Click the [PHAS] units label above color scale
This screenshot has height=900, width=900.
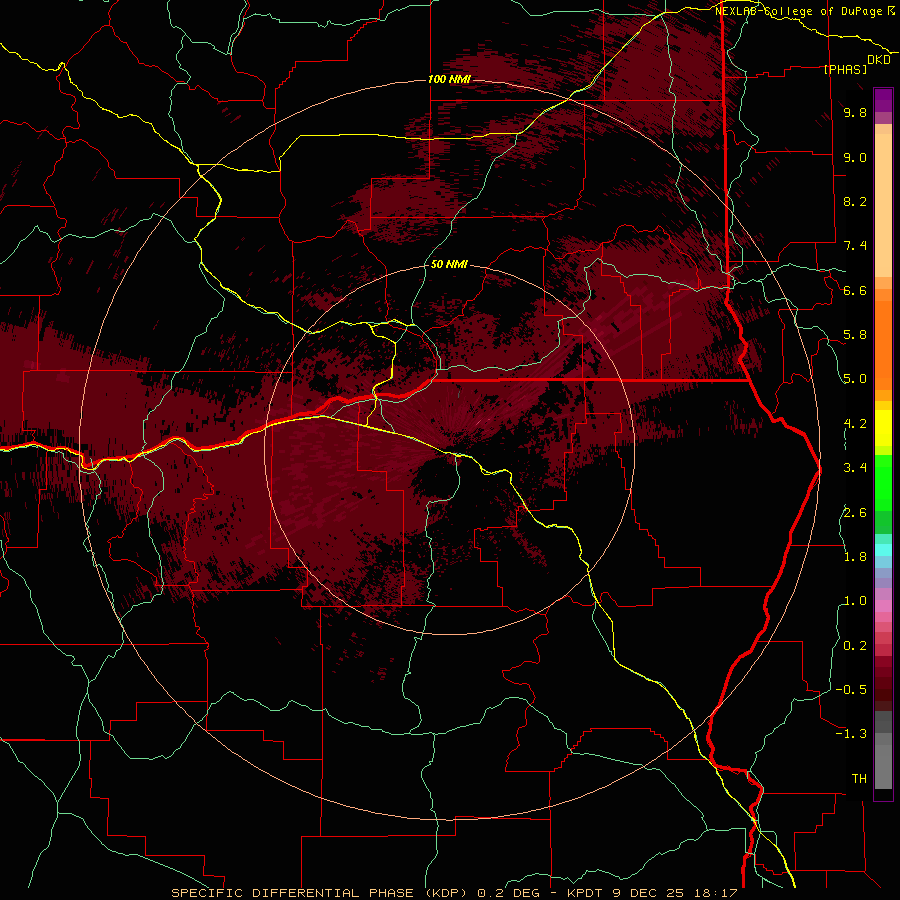point(845,69)
